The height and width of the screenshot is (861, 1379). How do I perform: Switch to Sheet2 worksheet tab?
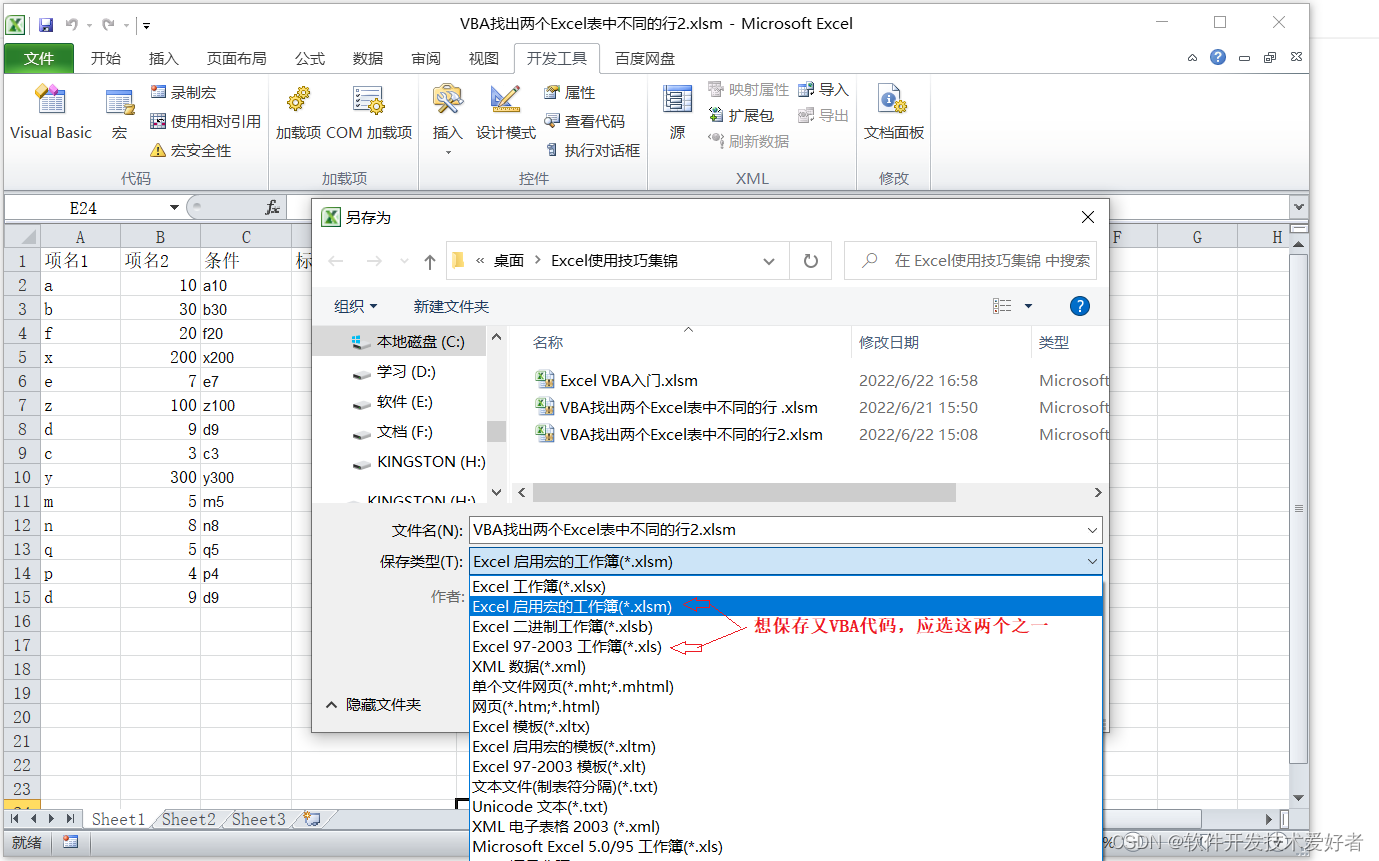[x=188, y=819]
